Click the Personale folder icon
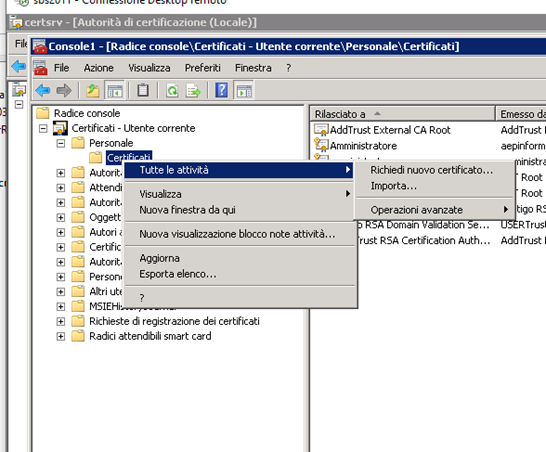The image size is (546, 452). [78, 143]
